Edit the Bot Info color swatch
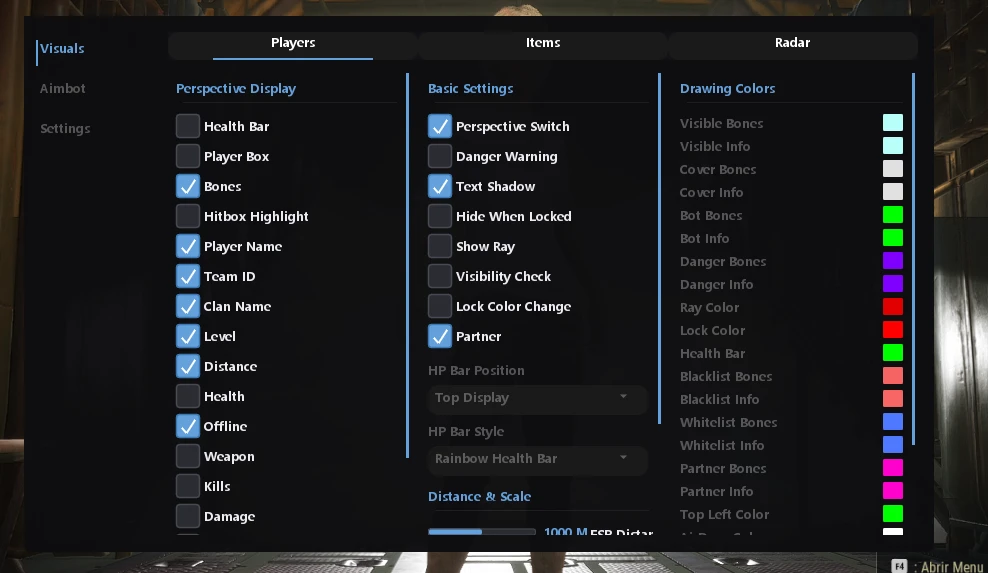Image resolution: width=988 pixels, height=573 pixels. 893,238
